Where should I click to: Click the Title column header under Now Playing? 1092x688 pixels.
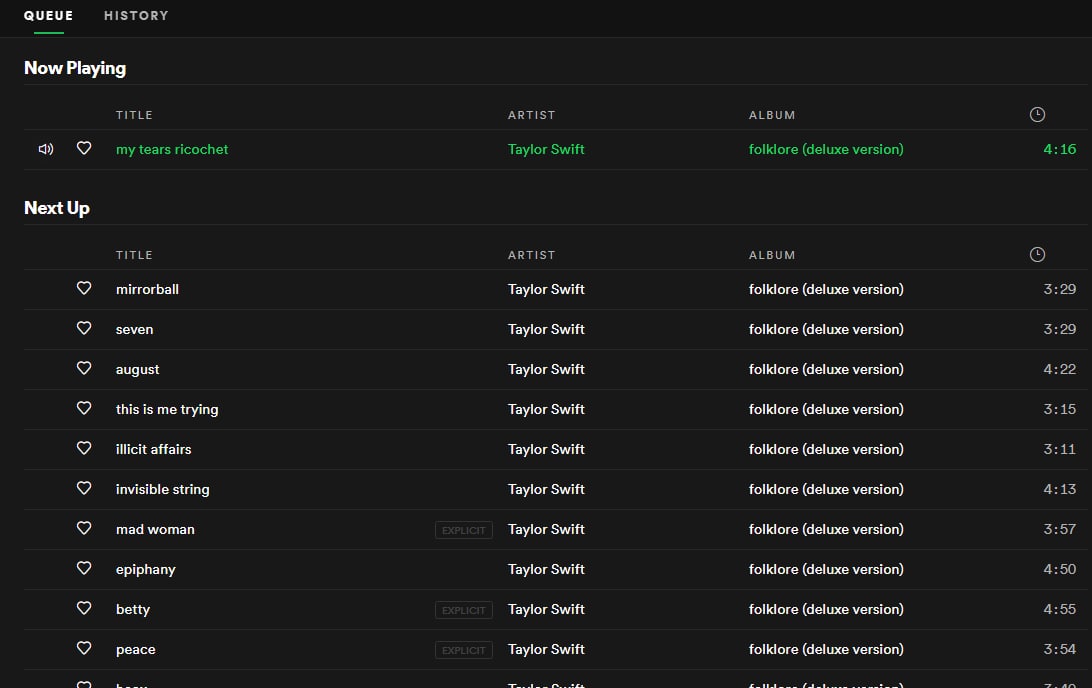pyautogui.click(x=134, y=115)
